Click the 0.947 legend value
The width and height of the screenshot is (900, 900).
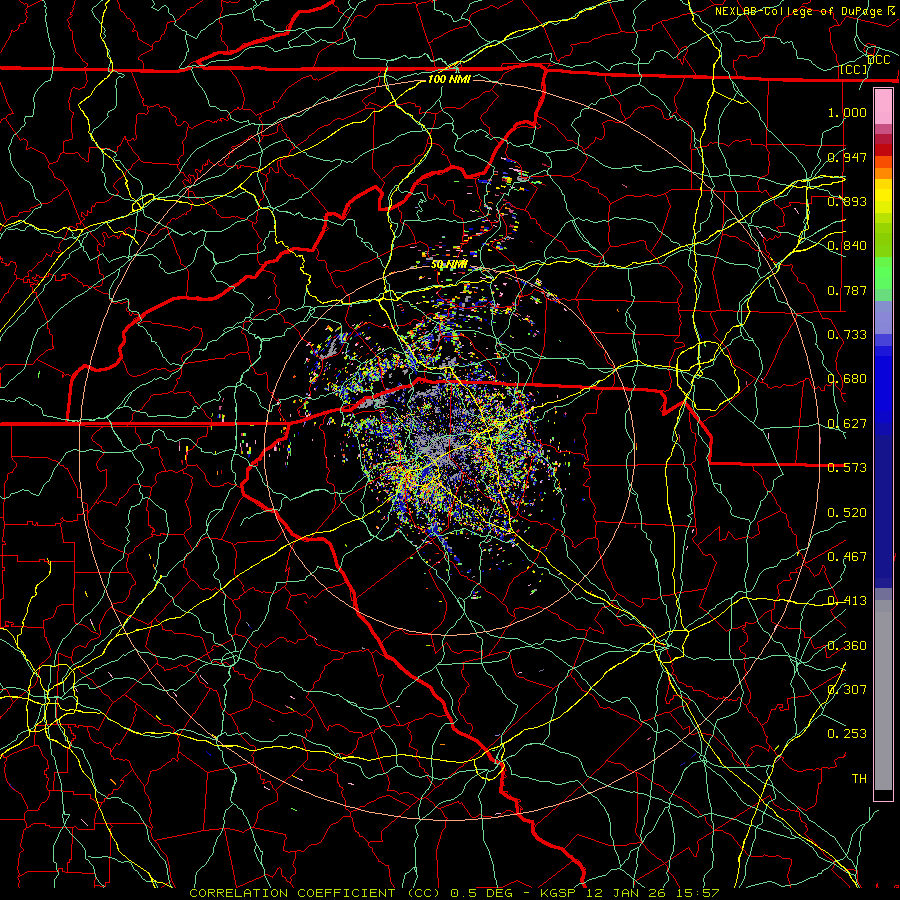847,157
